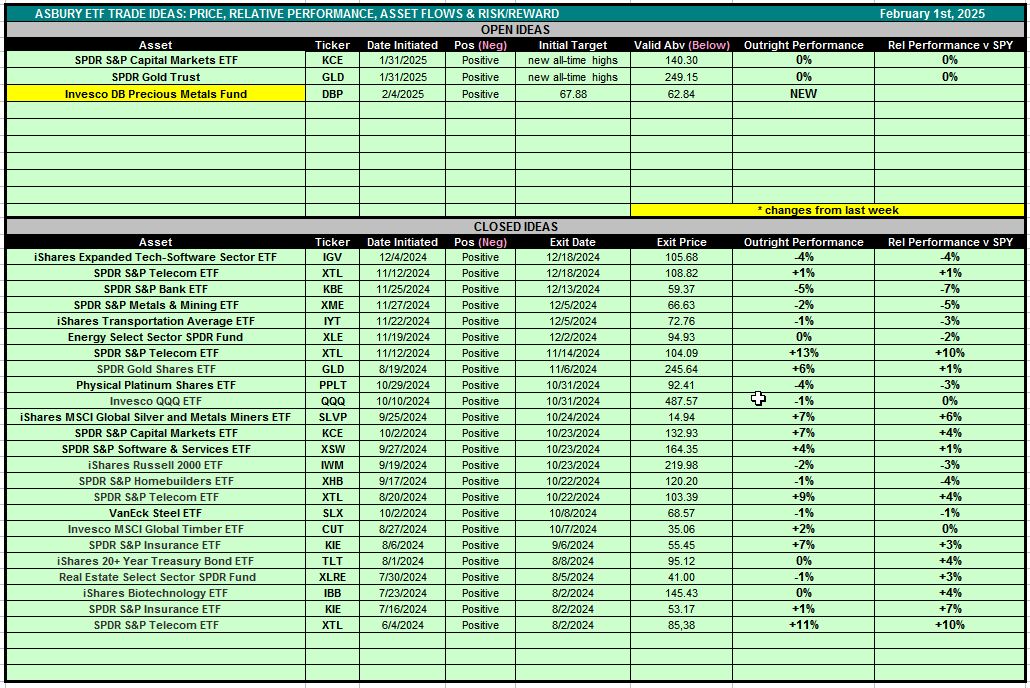Click the Physical Platinum Shares ETF cell
Image resolution: width=1030 pixels, height=688 pixels.
(156, 385)
